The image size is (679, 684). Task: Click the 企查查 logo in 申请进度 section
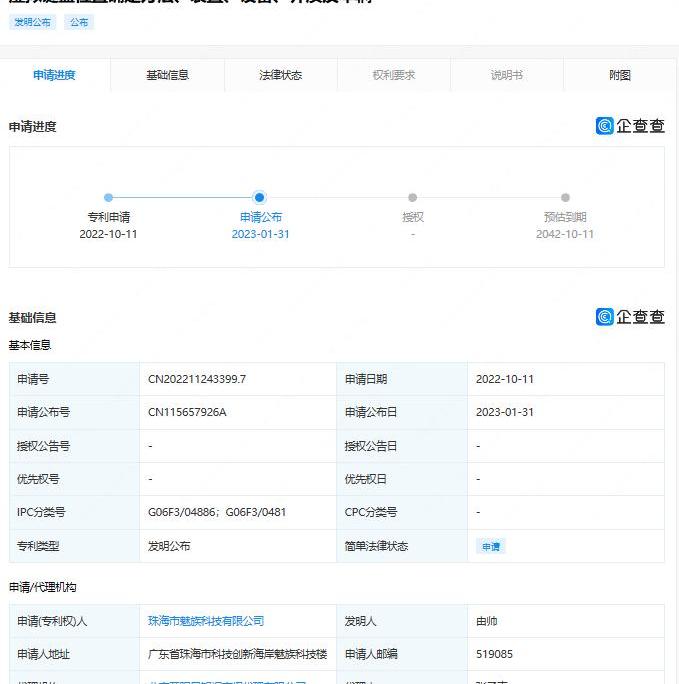click(x=630, y=126)
